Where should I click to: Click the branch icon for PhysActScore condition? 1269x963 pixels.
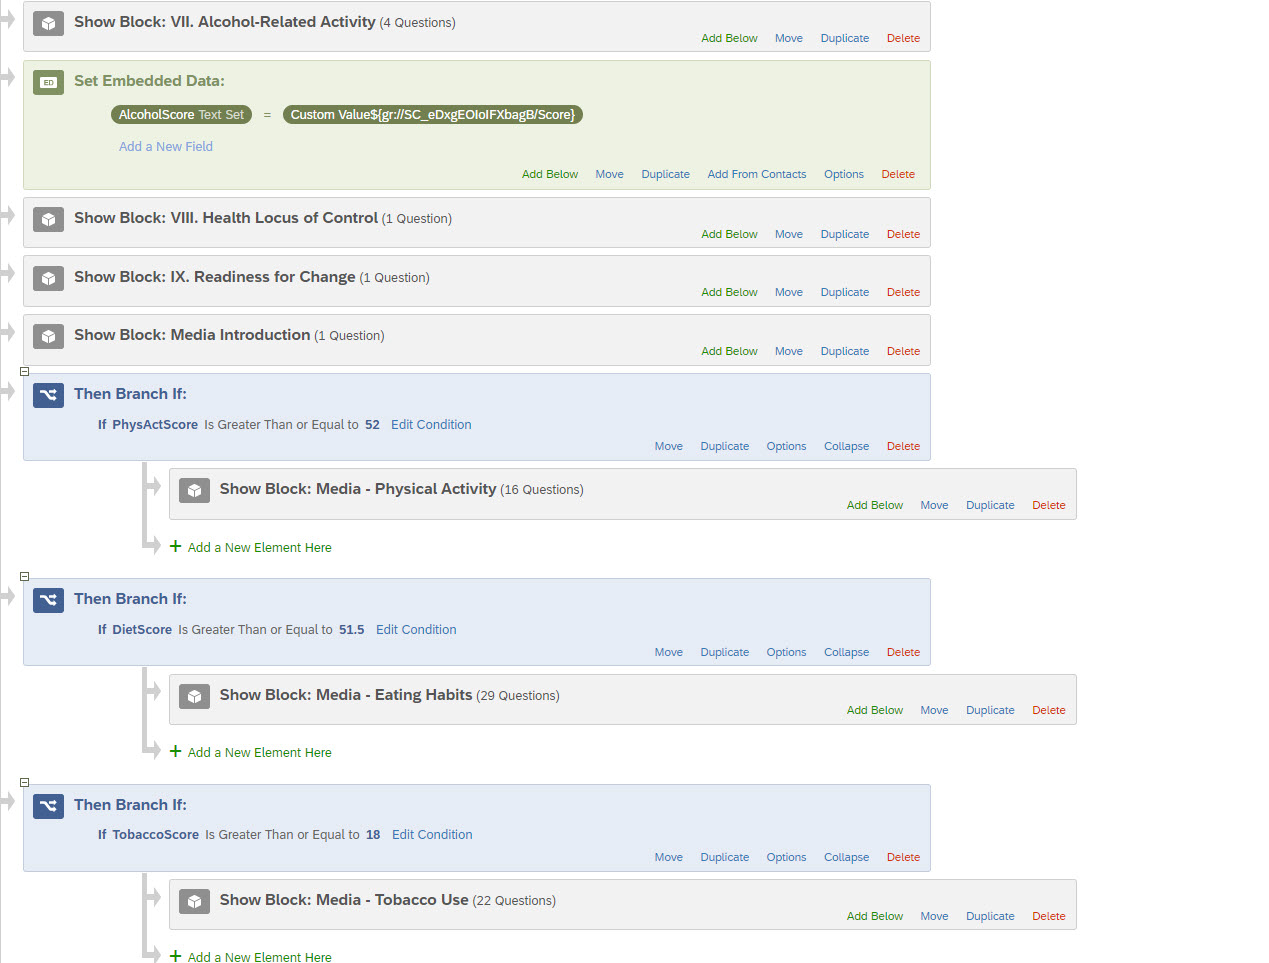(x=48, y=395)
